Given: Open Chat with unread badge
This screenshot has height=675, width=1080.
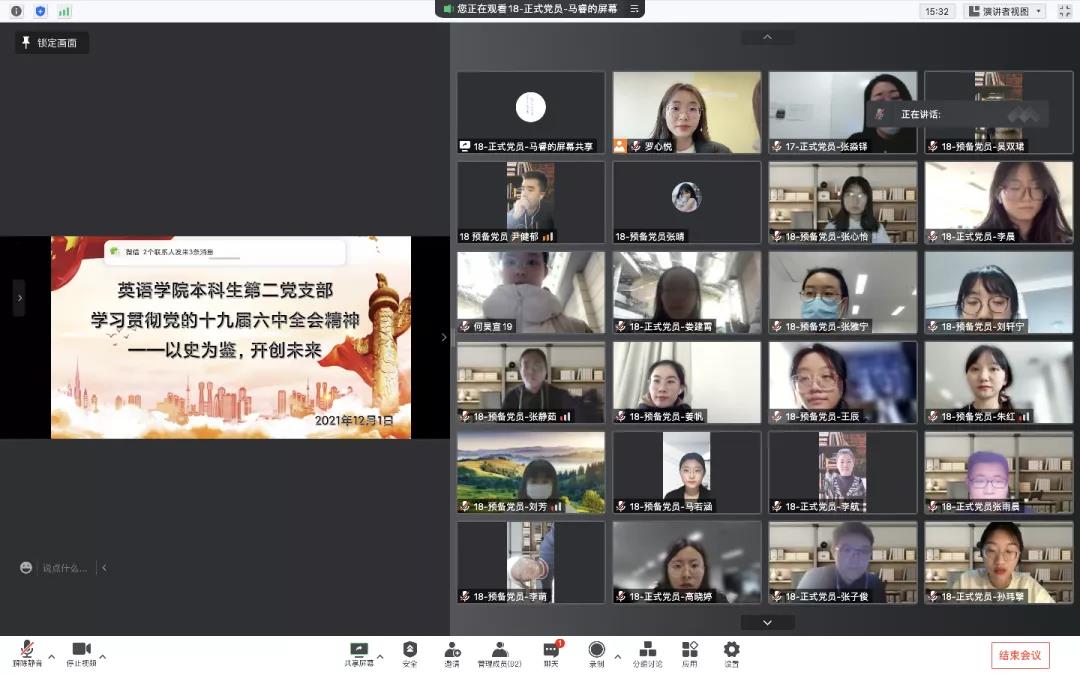Looking at the screenshot, I should point(551,651).
